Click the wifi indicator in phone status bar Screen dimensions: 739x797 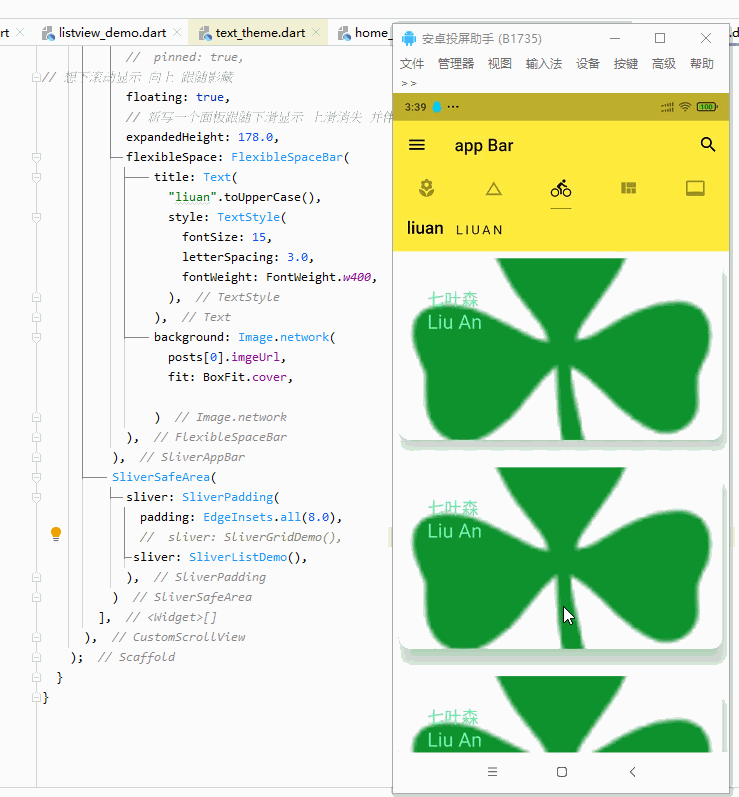point(685,107)
